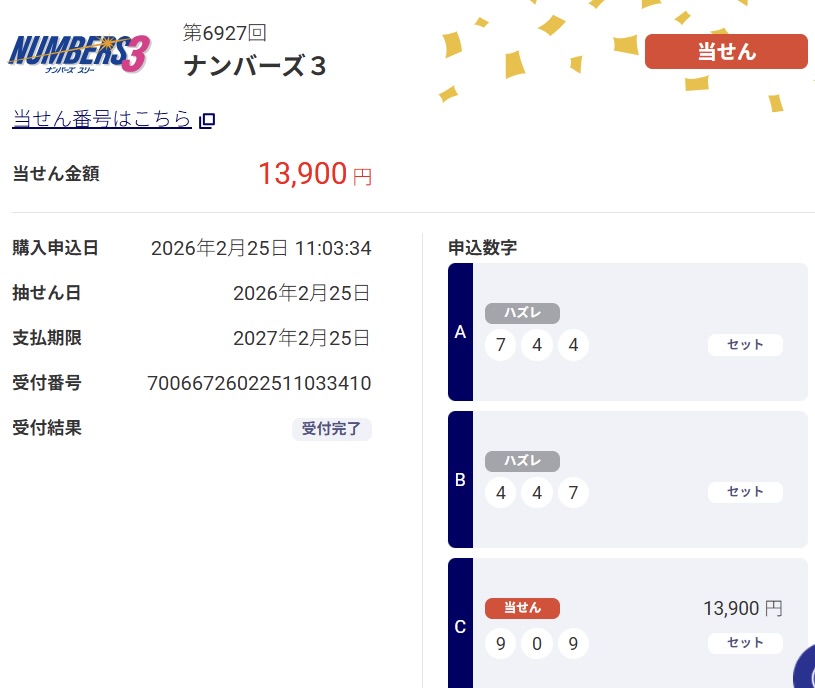Click the 受付番号 number 7006672602251103341​0
The height and width of the screenshot is (688, 815).
259,383
